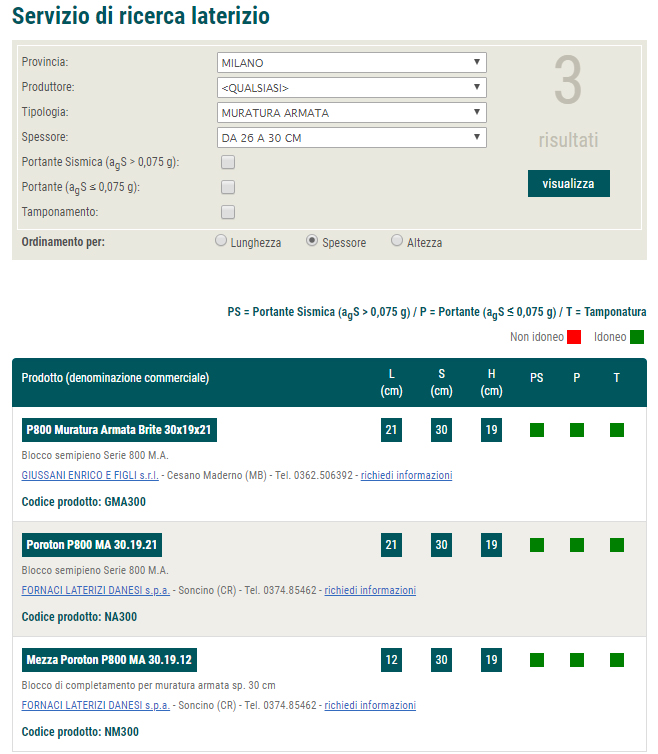Click richiedi informazioni for Mezza Poroton P800

click(x=370, y=705)
